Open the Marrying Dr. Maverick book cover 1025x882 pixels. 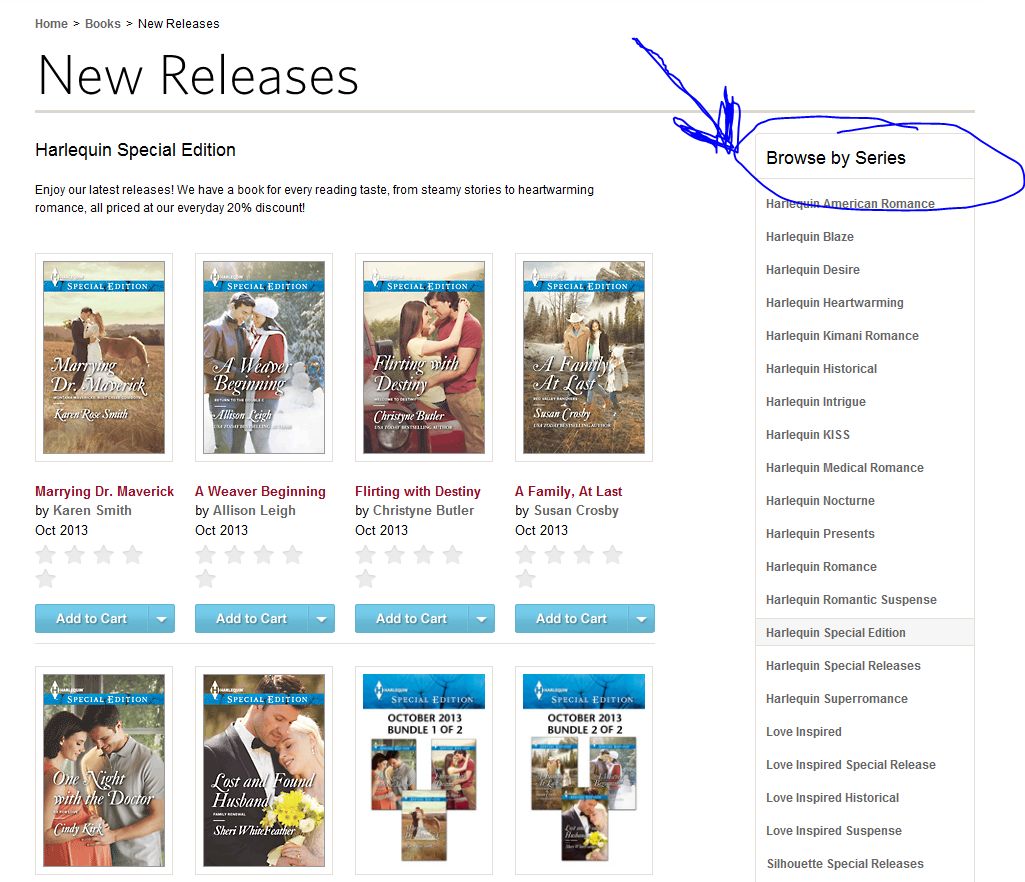pos(104,358)
